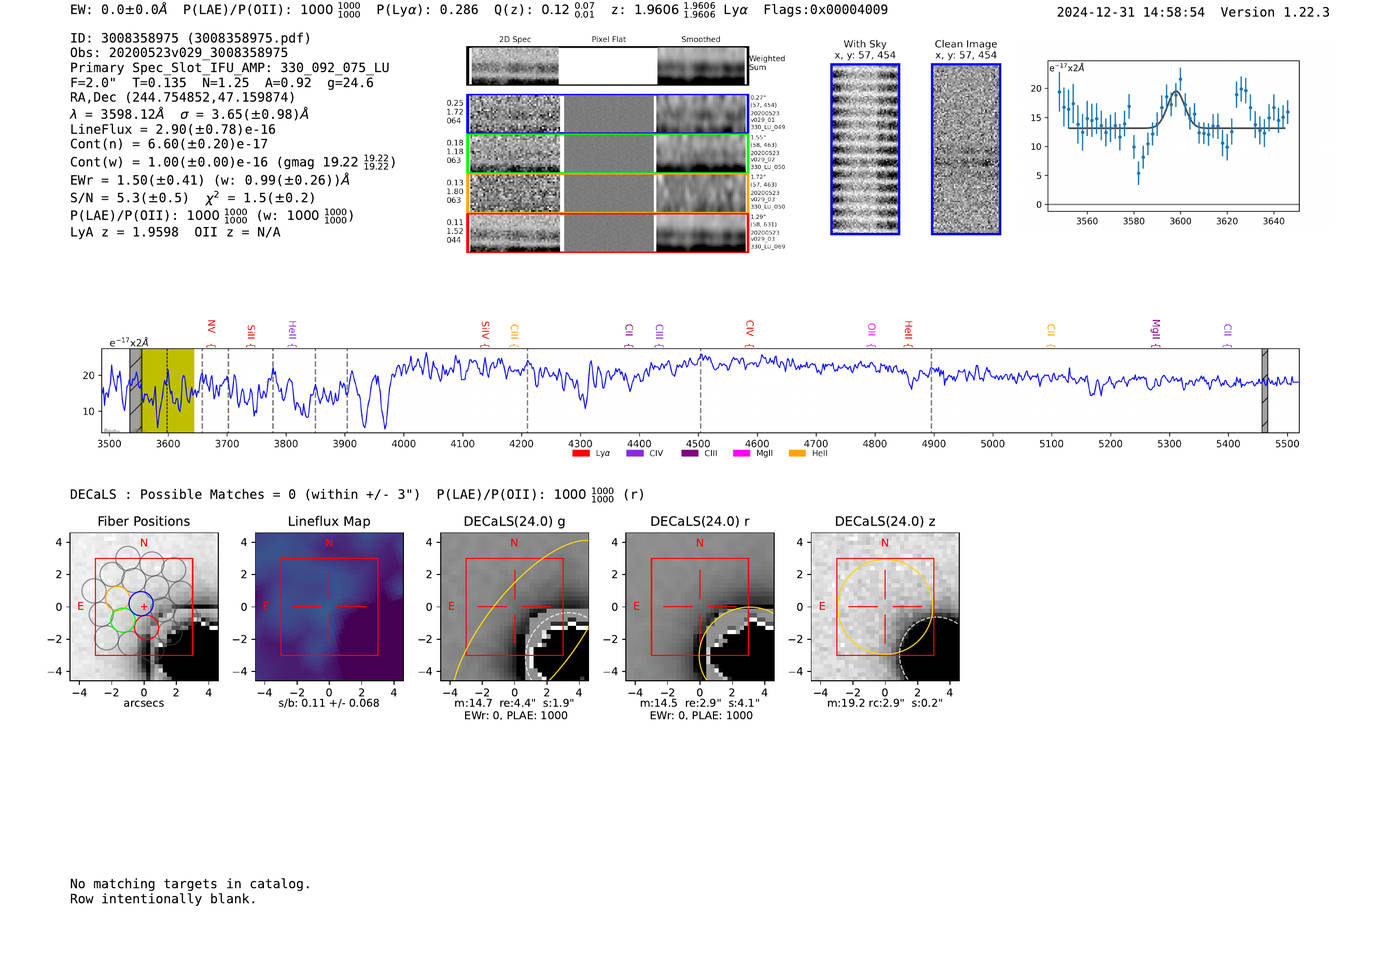The width and height of the screenshot is (1400, 953).
Task: Click the yellow highlighted band in the spectrum
Action: [x=168, y=390]
